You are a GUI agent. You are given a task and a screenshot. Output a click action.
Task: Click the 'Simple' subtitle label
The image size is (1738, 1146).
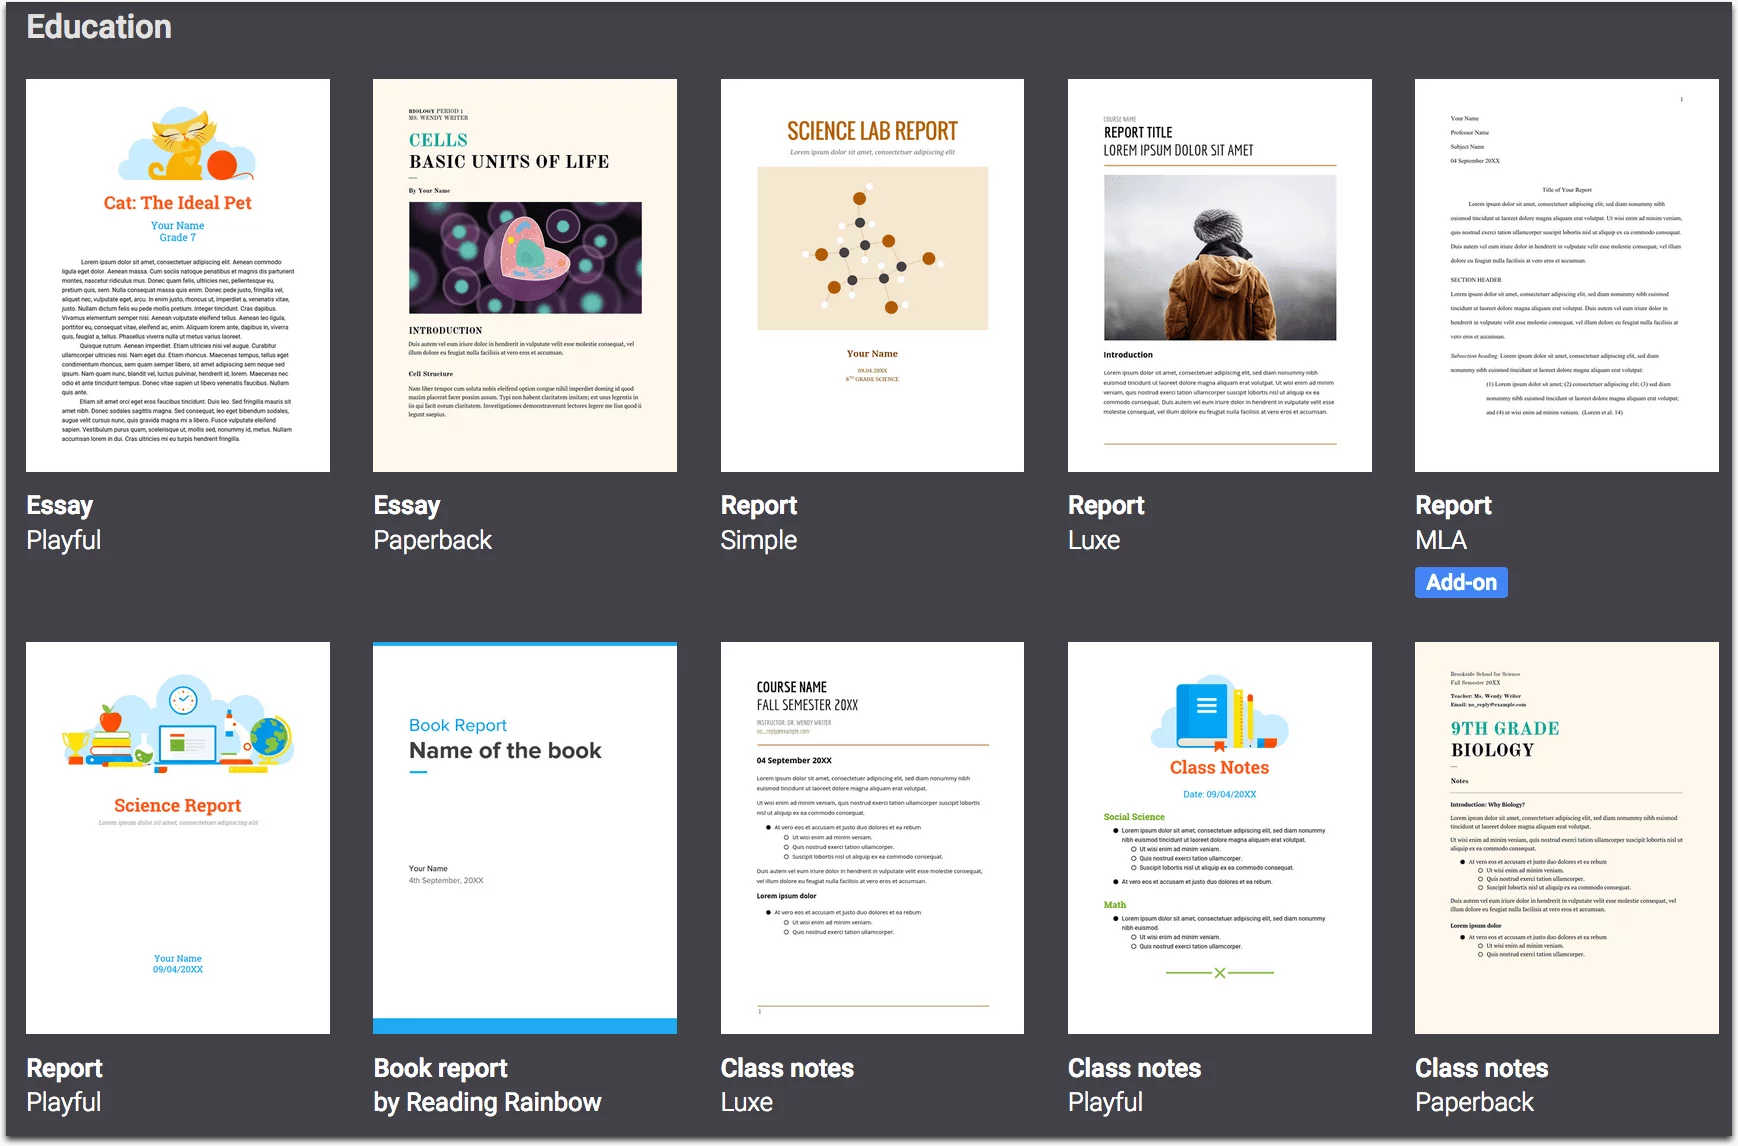coord(759,540)
